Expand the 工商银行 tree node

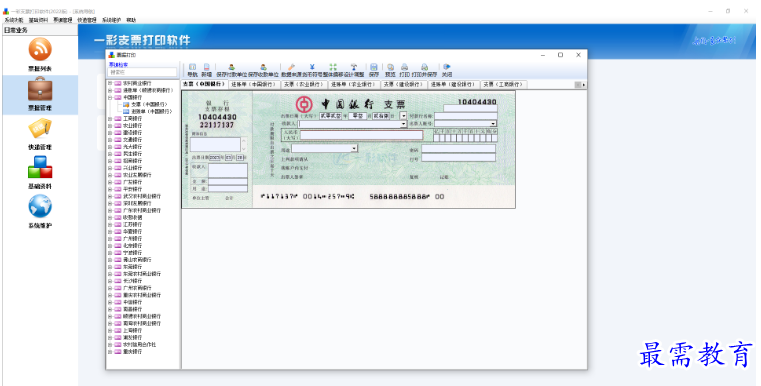110,118
